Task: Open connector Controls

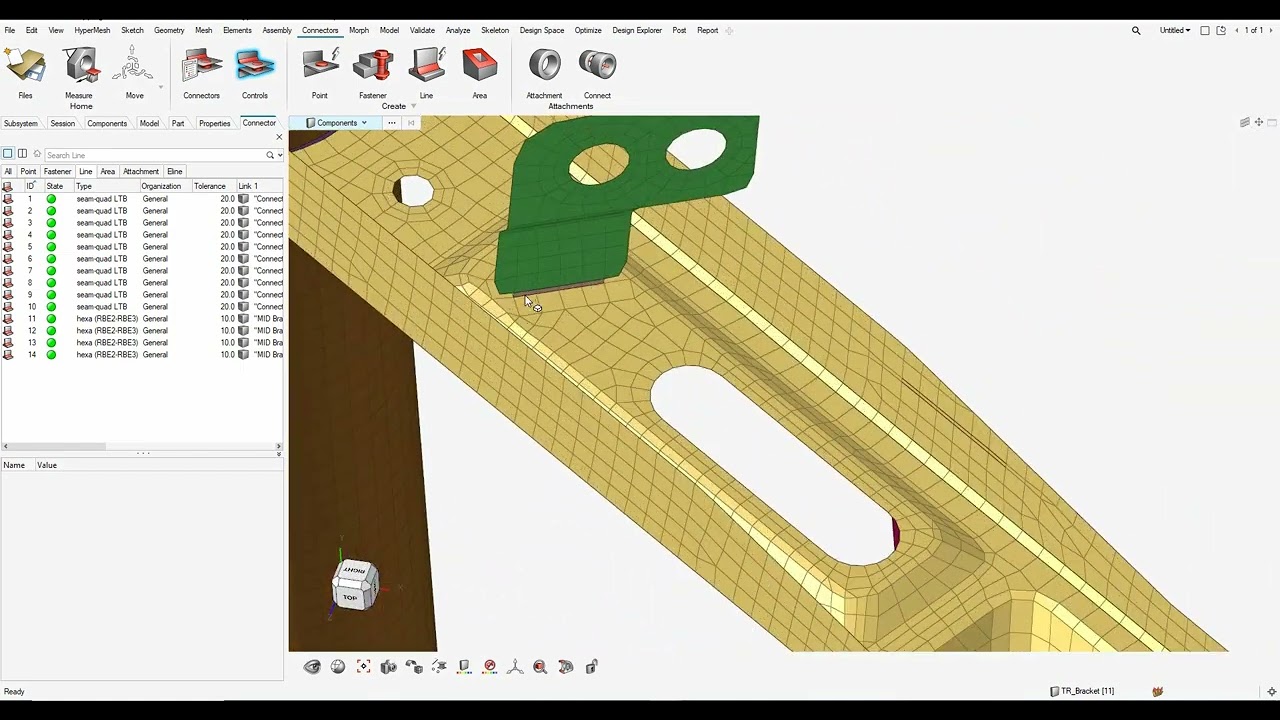Action: (255, 74)
